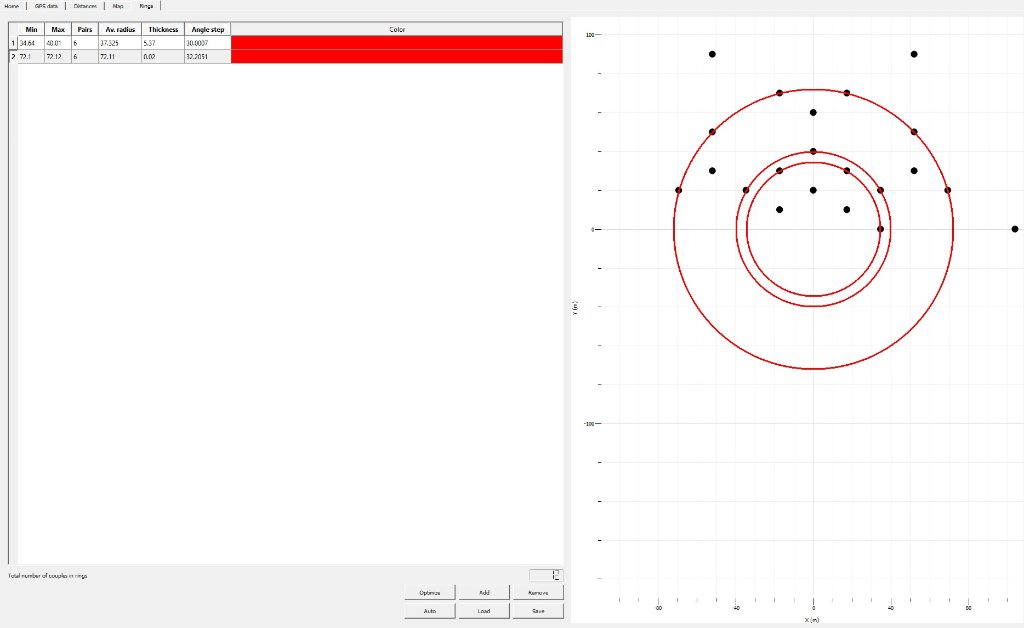Click the red color cell of ring 2
This screenshot has height=628, width=1024.
(396, 57)
